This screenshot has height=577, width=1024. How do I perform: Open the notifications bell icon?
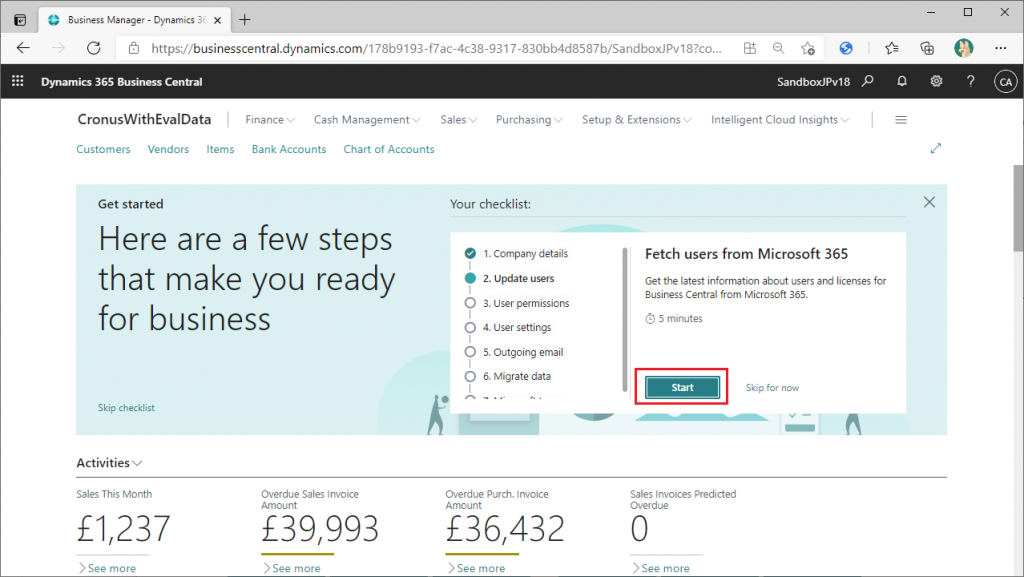[902, 82]
